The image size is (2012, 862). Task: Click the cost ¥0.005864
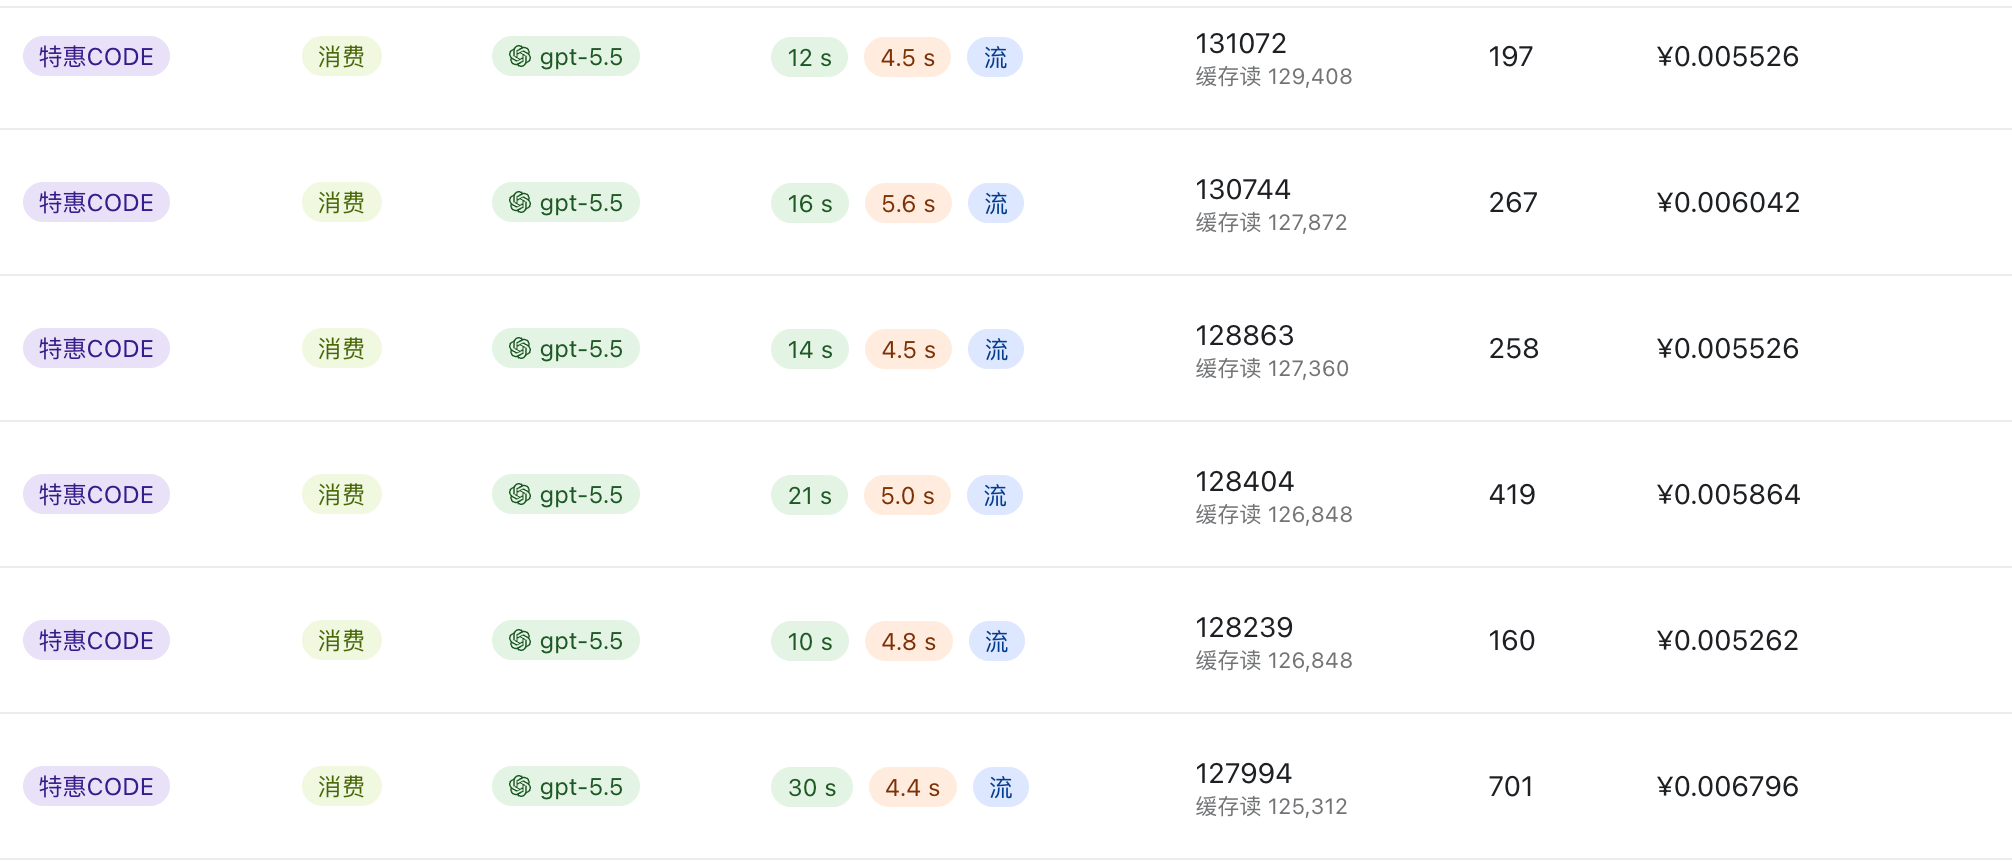[x=1729, y=495]
